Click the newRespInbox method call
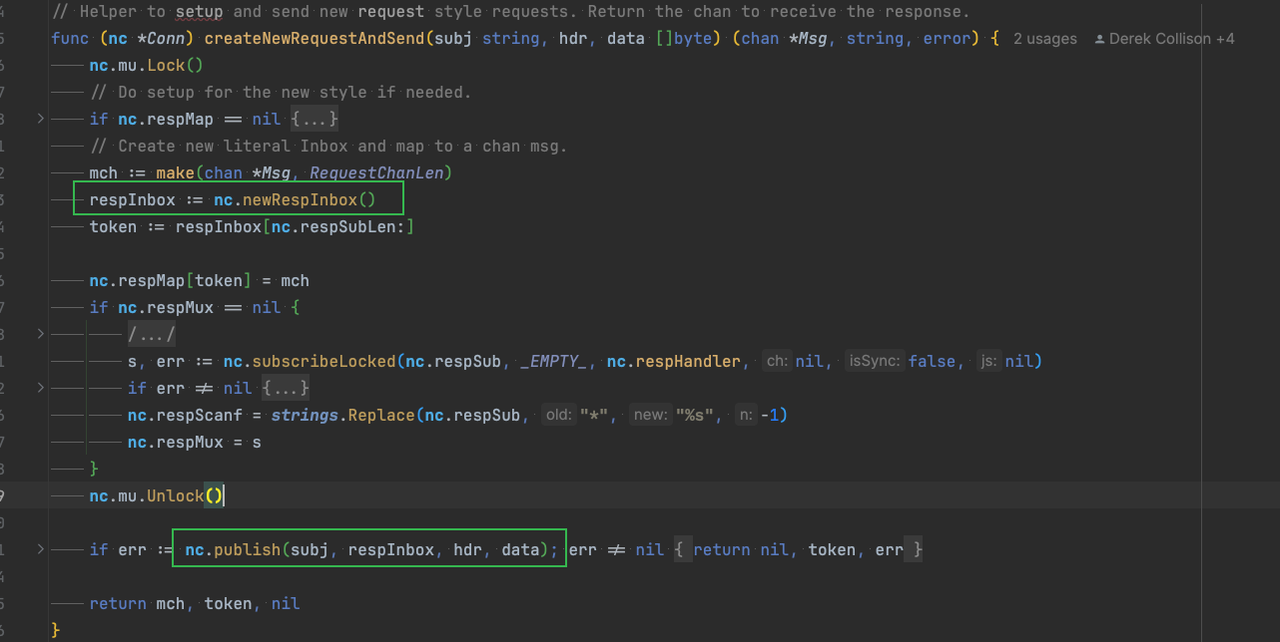Viewport: 1280px width, 642px height. [299, 200]
